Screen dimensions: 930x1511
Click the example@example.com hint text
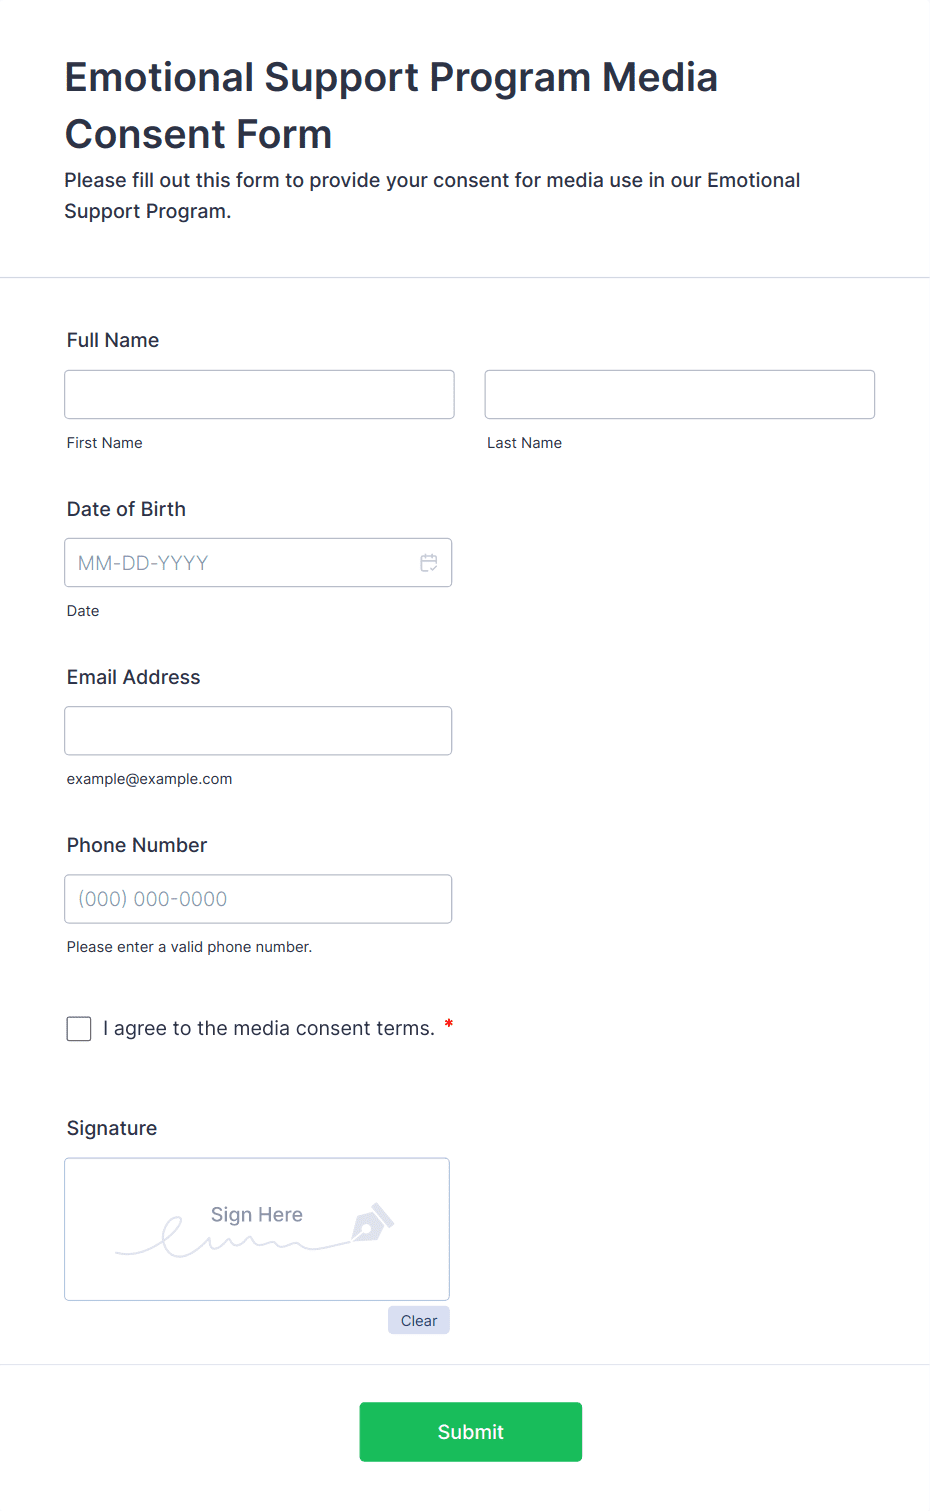[x=149, y=779]
